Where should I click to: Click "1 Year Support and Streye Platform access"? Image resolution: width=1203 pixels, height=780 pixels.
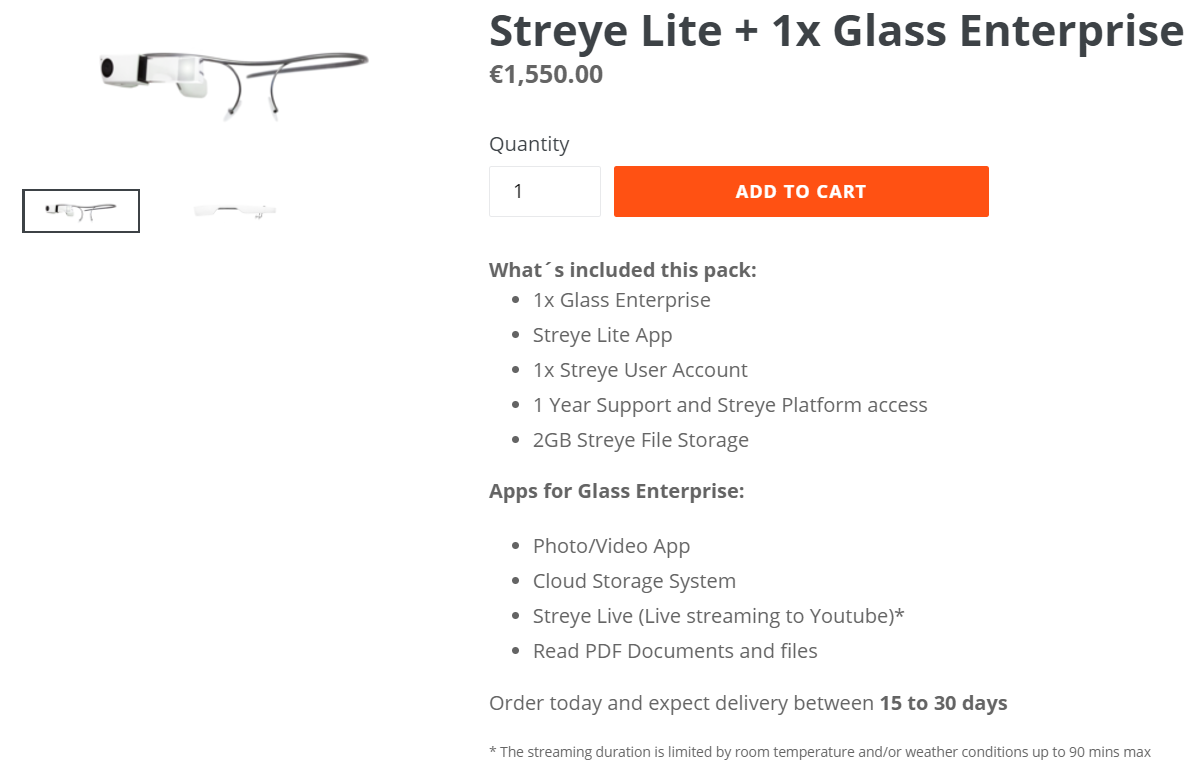(x=730, y=405)
